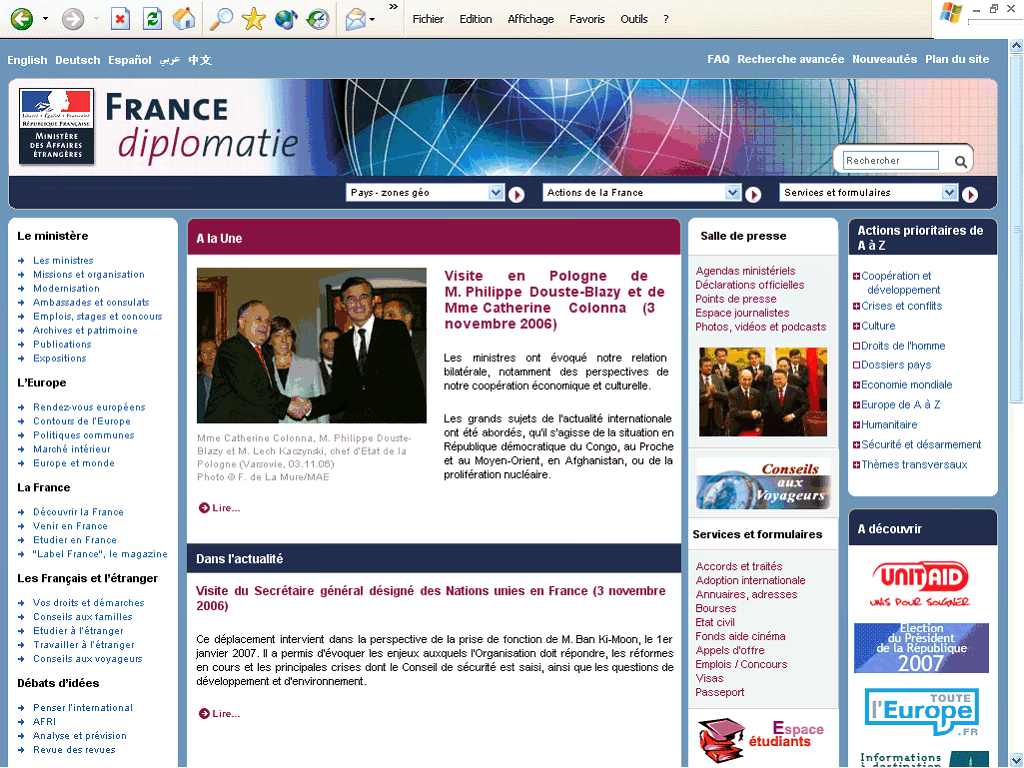Open the Outils menu
1024x768 pixels.
tap(633, 19)
